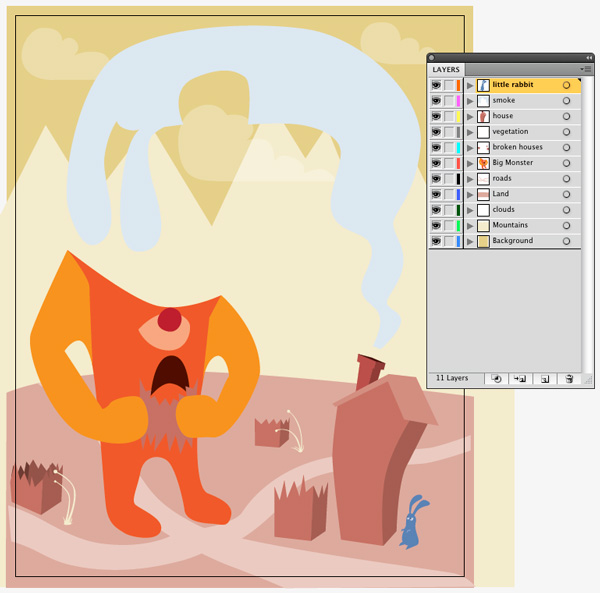This screenshot has height=593, width=600.
Task: Expand the broken houses layer
Action: 470,148
